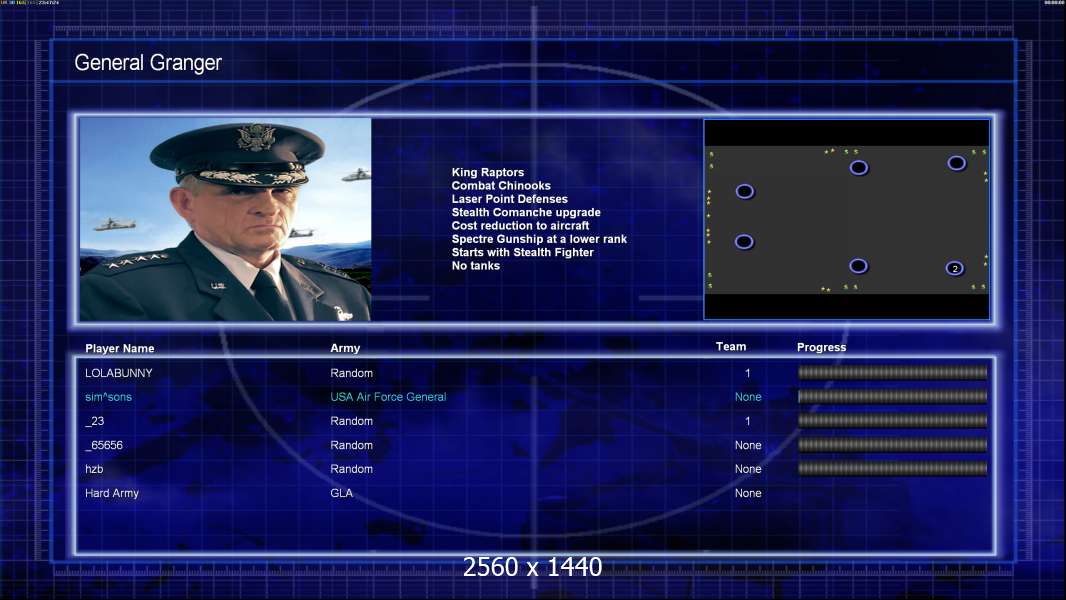Click team 'None' for Hard Army
Screen dimensions: 1066x600
[748, 493]
